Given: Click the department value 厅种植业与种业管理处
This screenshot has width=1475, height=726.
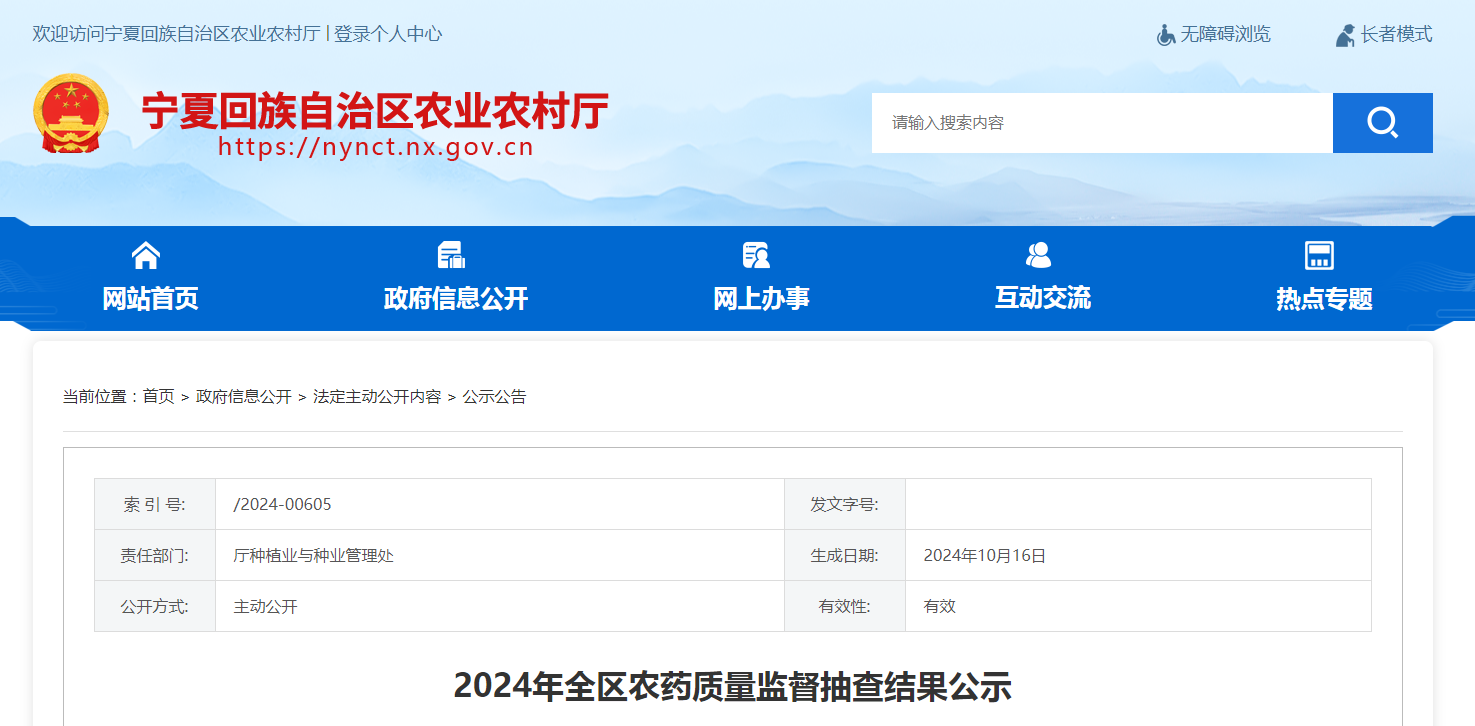Looking at the screenshot, I should (x=314, y=555).
